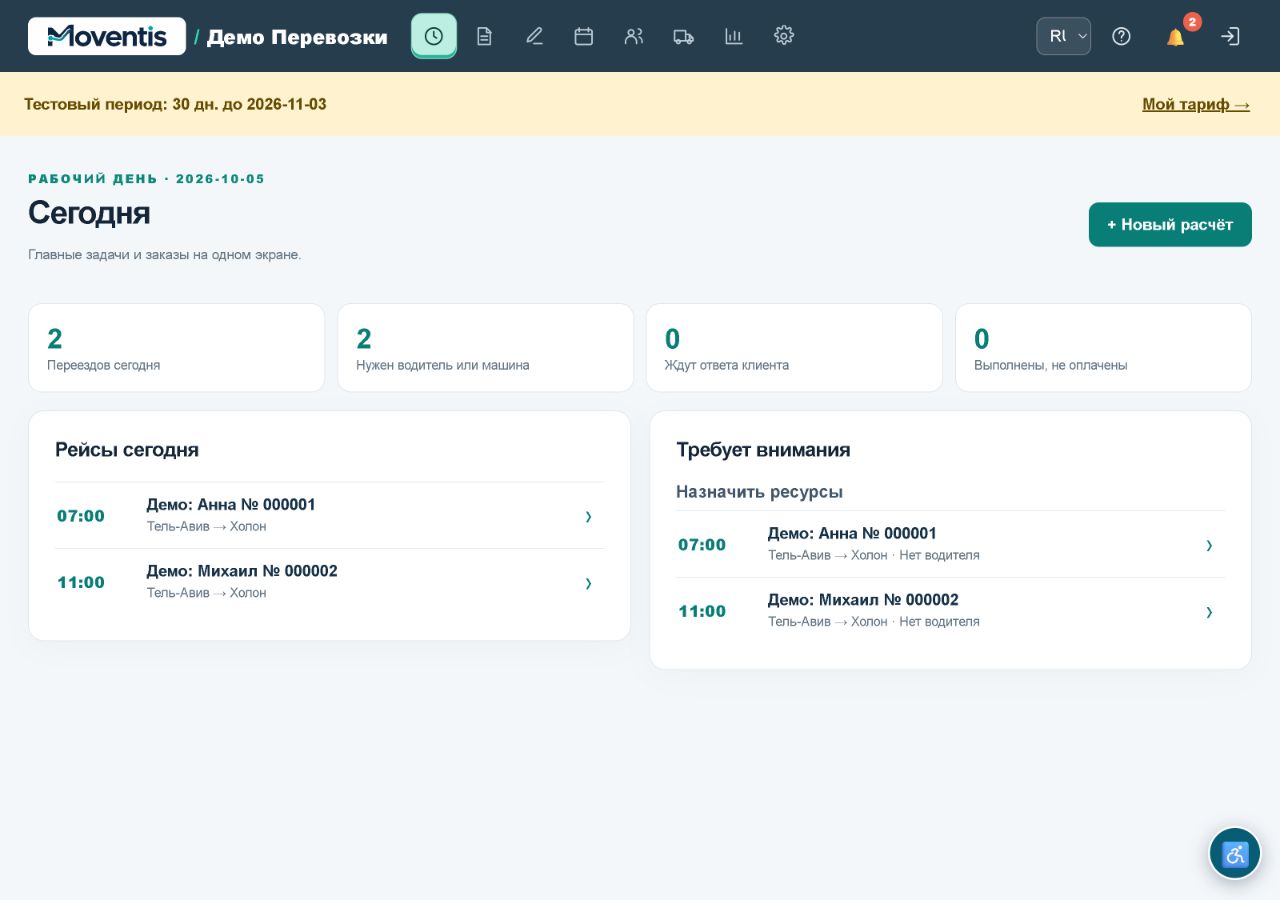The width and height of the screenshot is (1280, 900).
Task: Open the 'Ждут ответа клиента' stat card
Action: coord(795,348)
